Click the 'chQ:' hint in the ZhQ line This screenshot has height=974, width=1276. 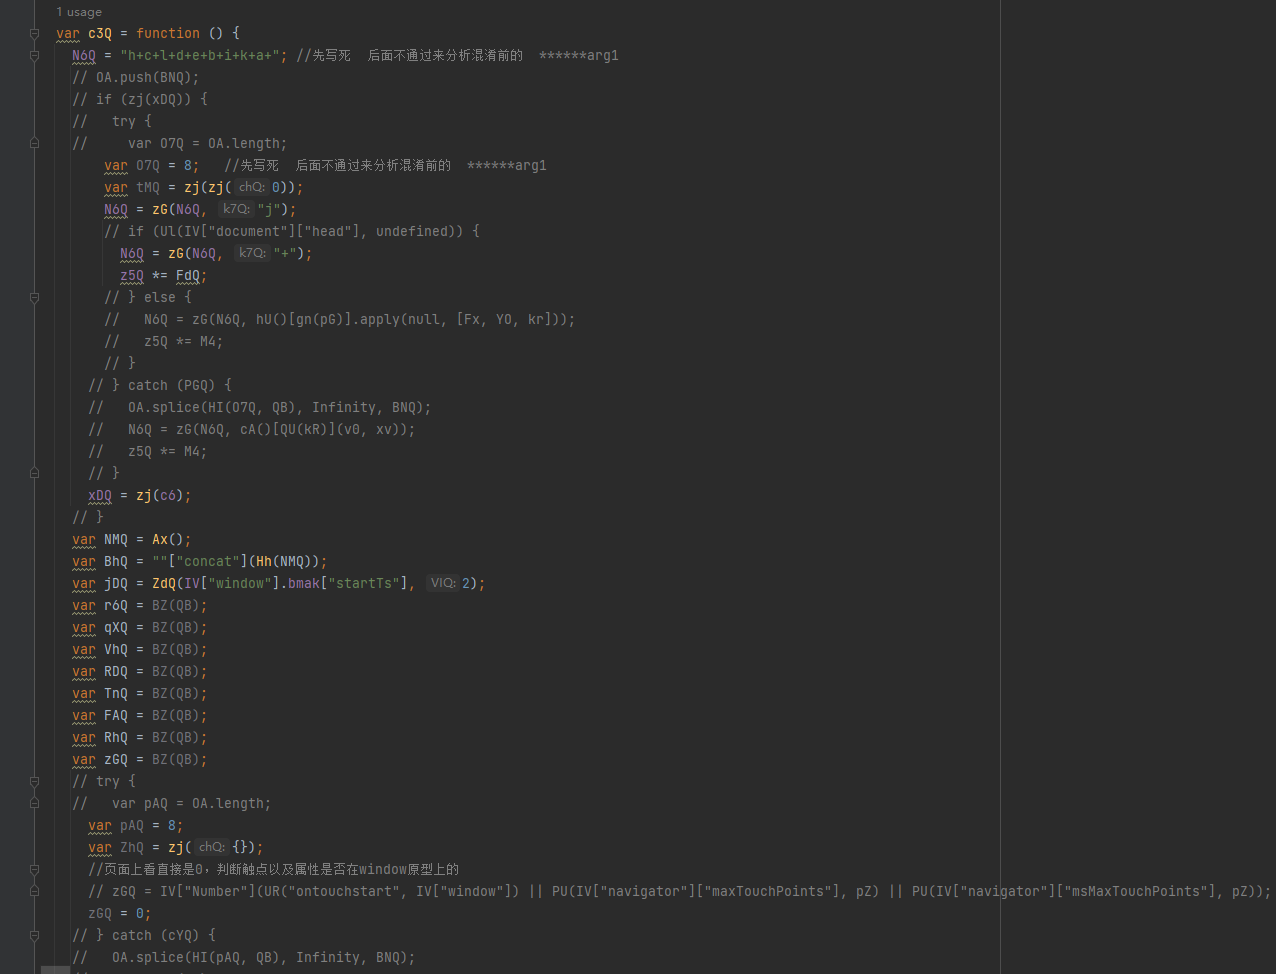(x=212, y=847)
